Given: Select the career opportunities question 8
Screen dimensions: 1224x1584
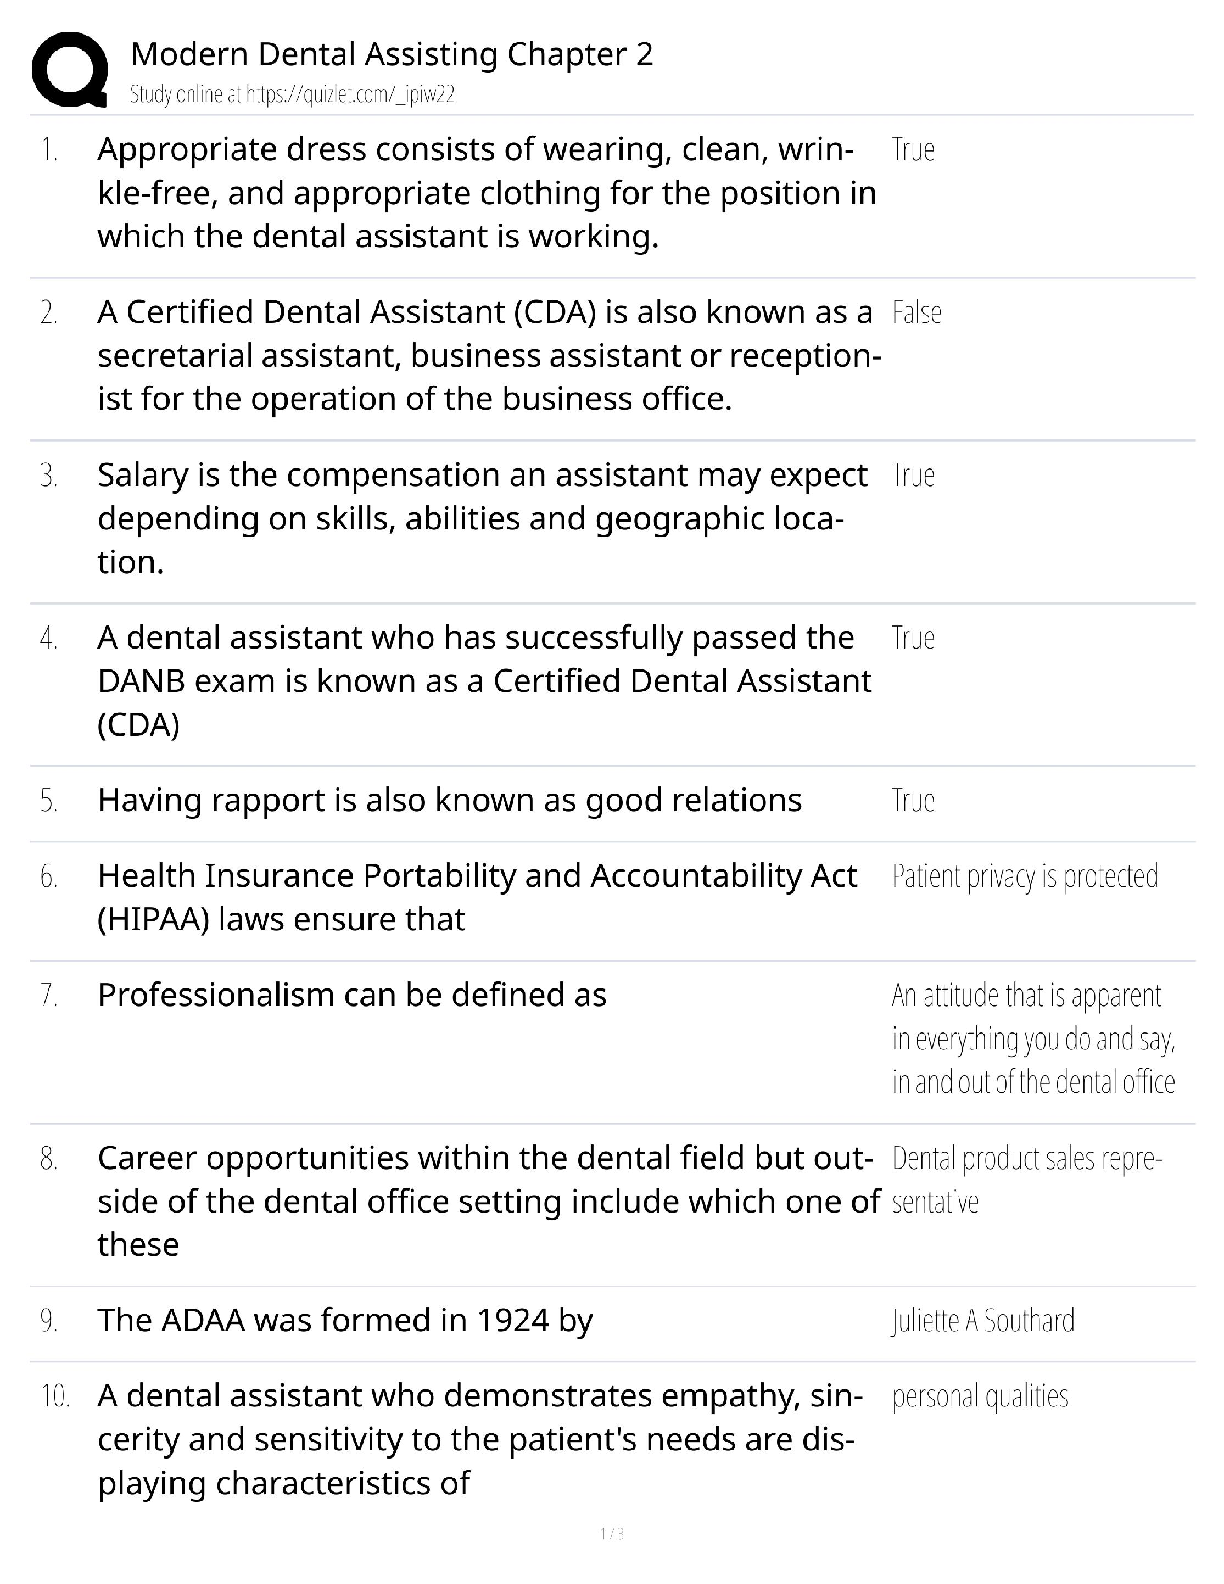Looking at the screenshot, I should click(x=488, y=1201).
